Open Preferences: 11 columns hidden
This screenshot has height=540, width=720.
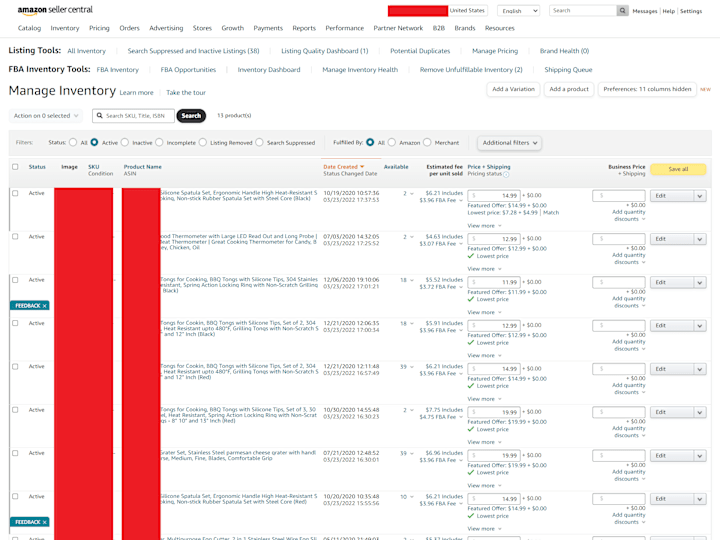[x=647, y=89]
